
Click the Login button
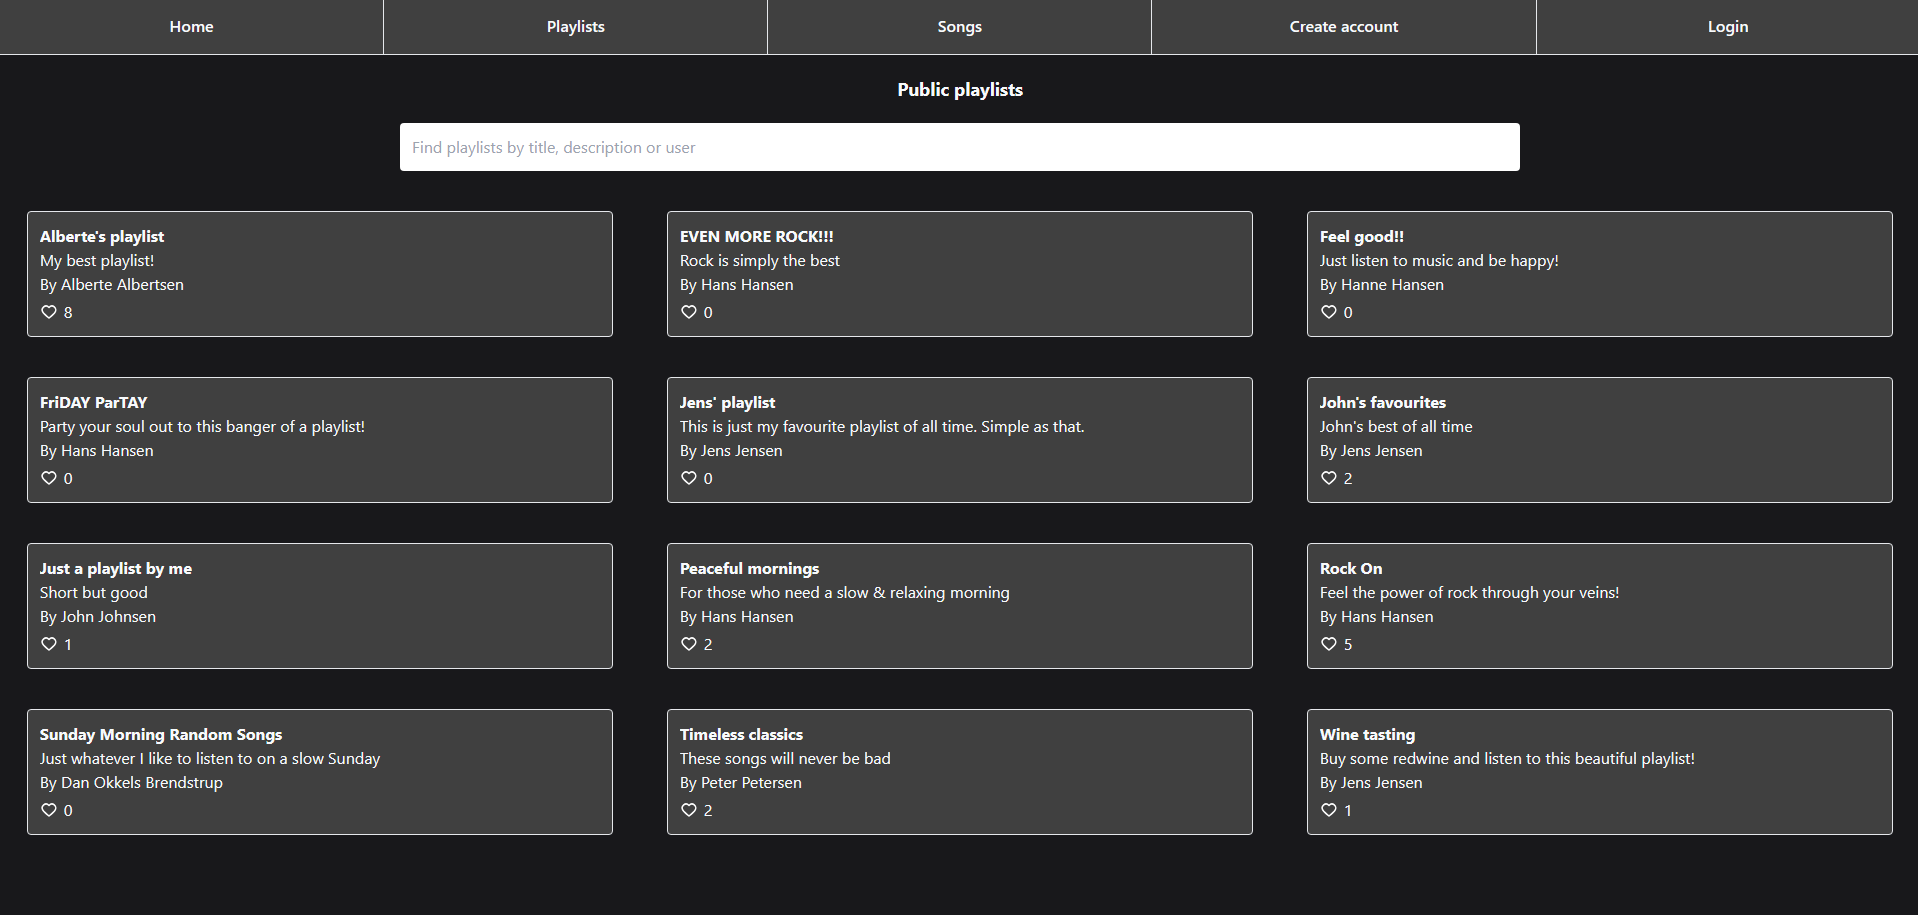tap(1727, 27)
